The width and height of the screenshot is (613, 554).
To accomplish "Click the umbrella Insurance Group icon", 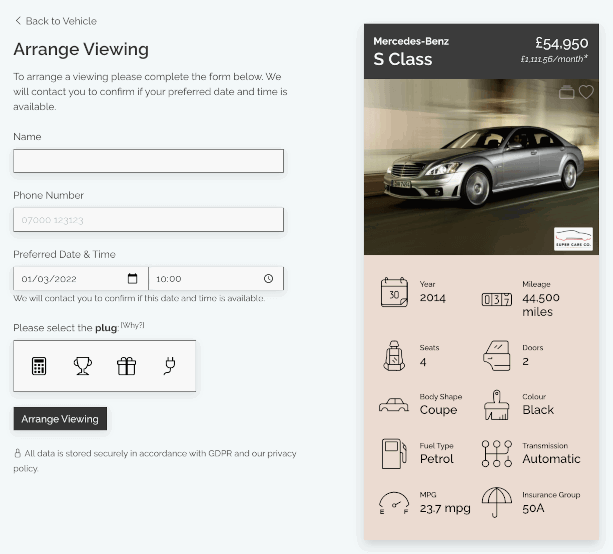I will 496,502.
